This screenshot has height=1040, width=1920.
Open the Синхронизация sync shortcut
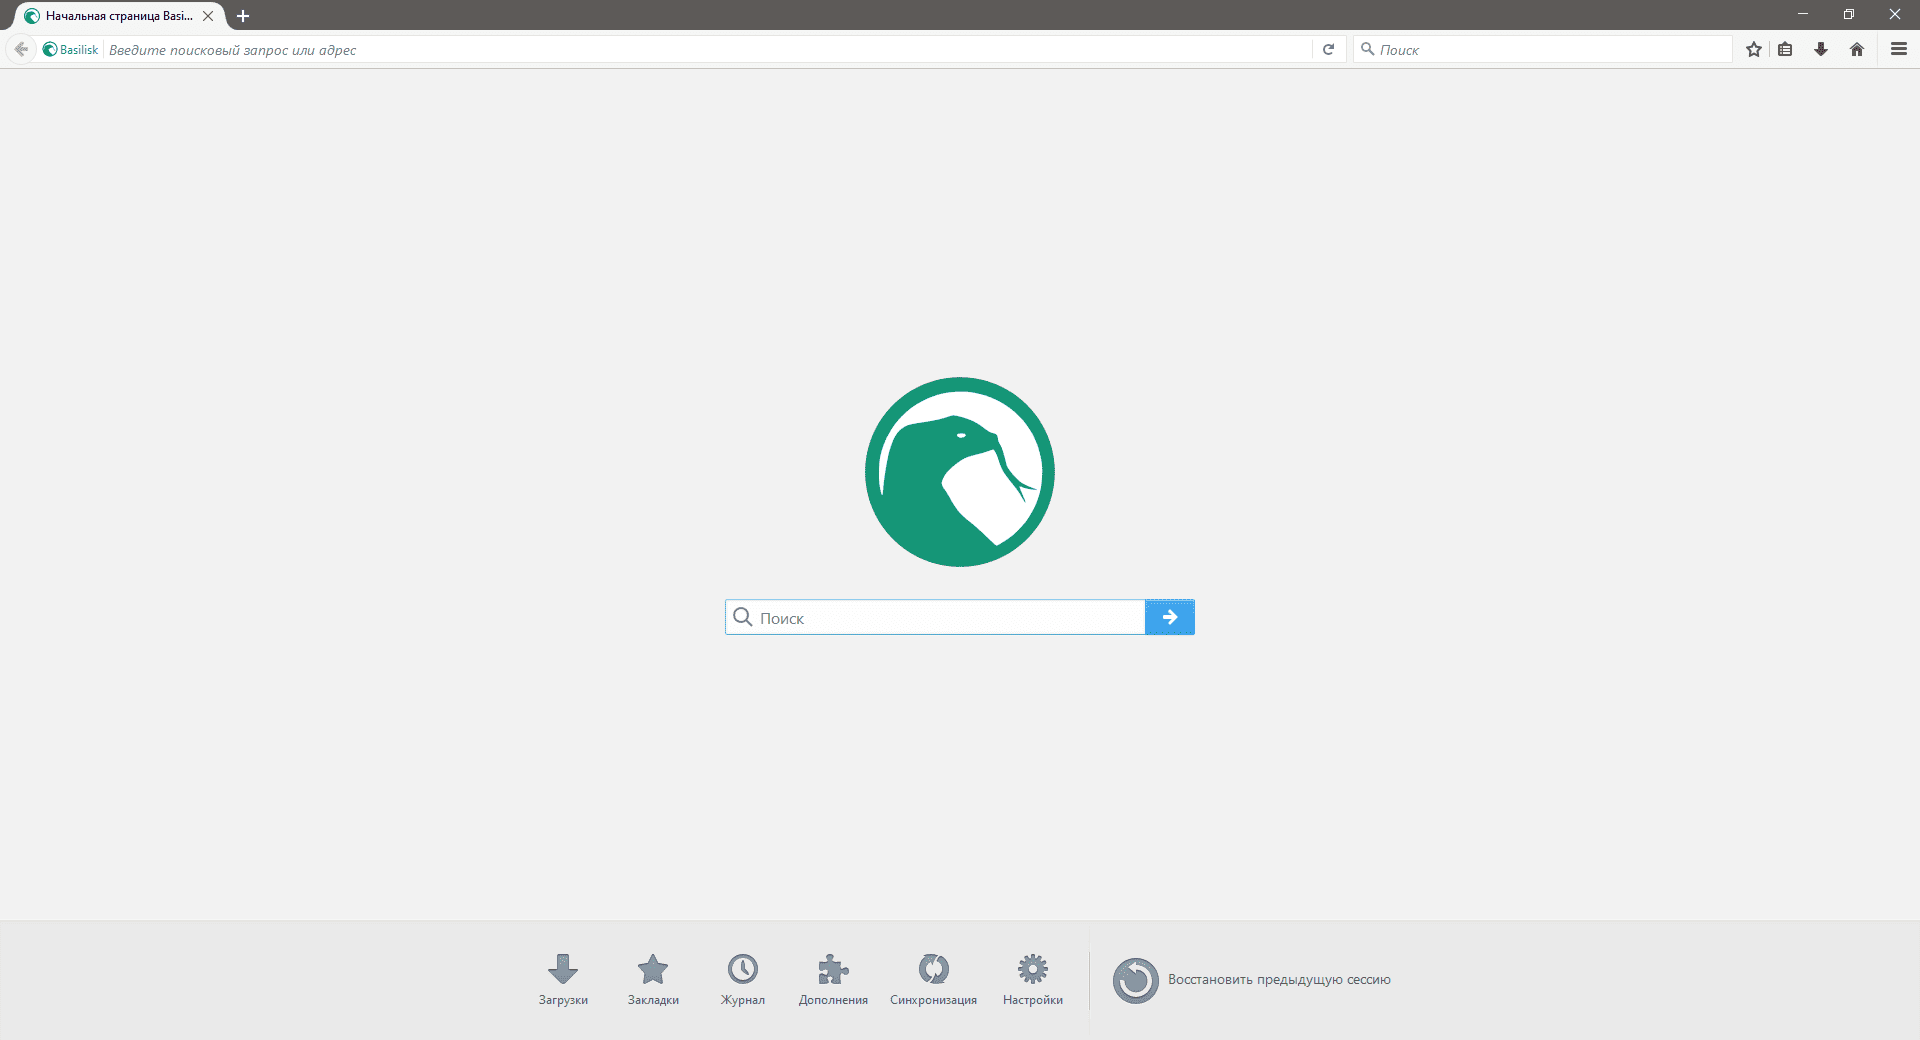click(933, 979)
